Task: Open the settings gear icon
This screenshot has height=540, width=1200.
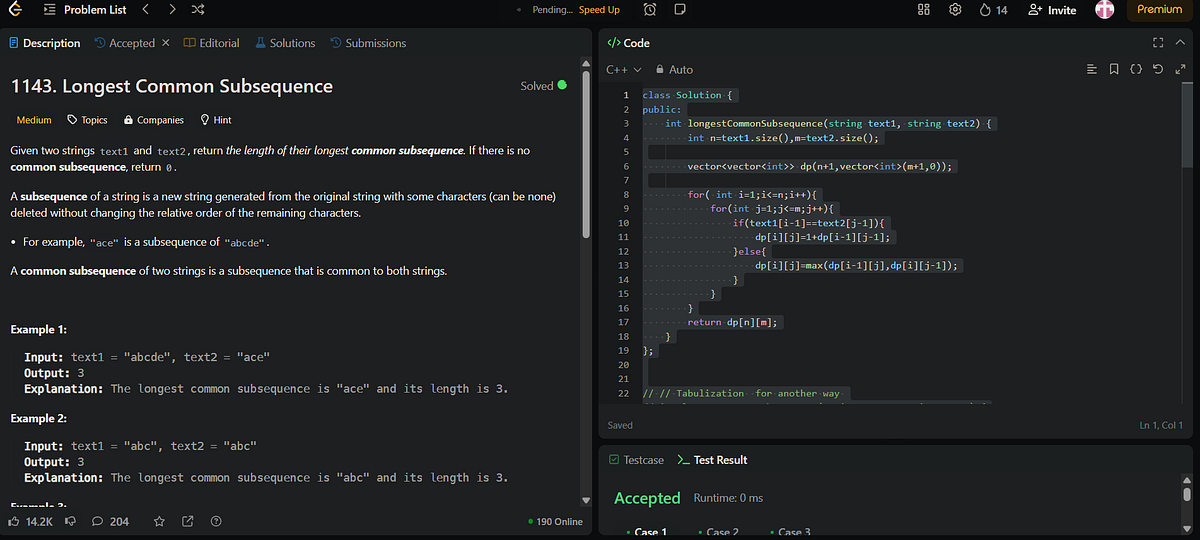Action: click(x=955, y=10)
